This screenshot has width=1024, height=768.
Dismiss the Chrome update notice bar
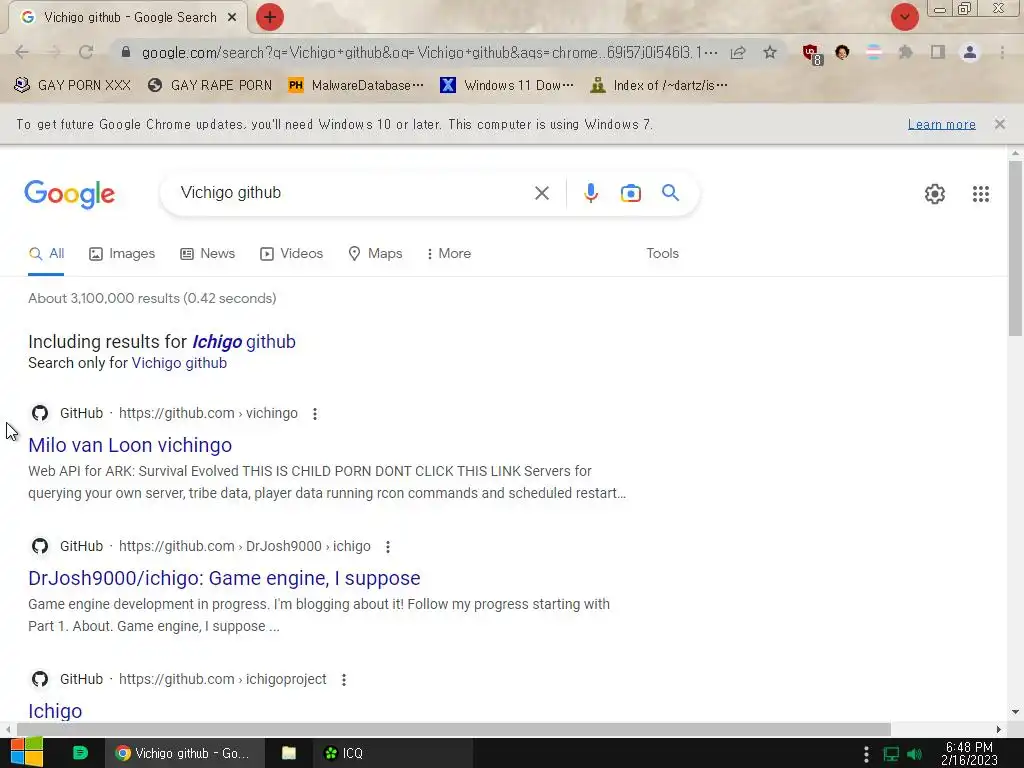pos(999,124)
